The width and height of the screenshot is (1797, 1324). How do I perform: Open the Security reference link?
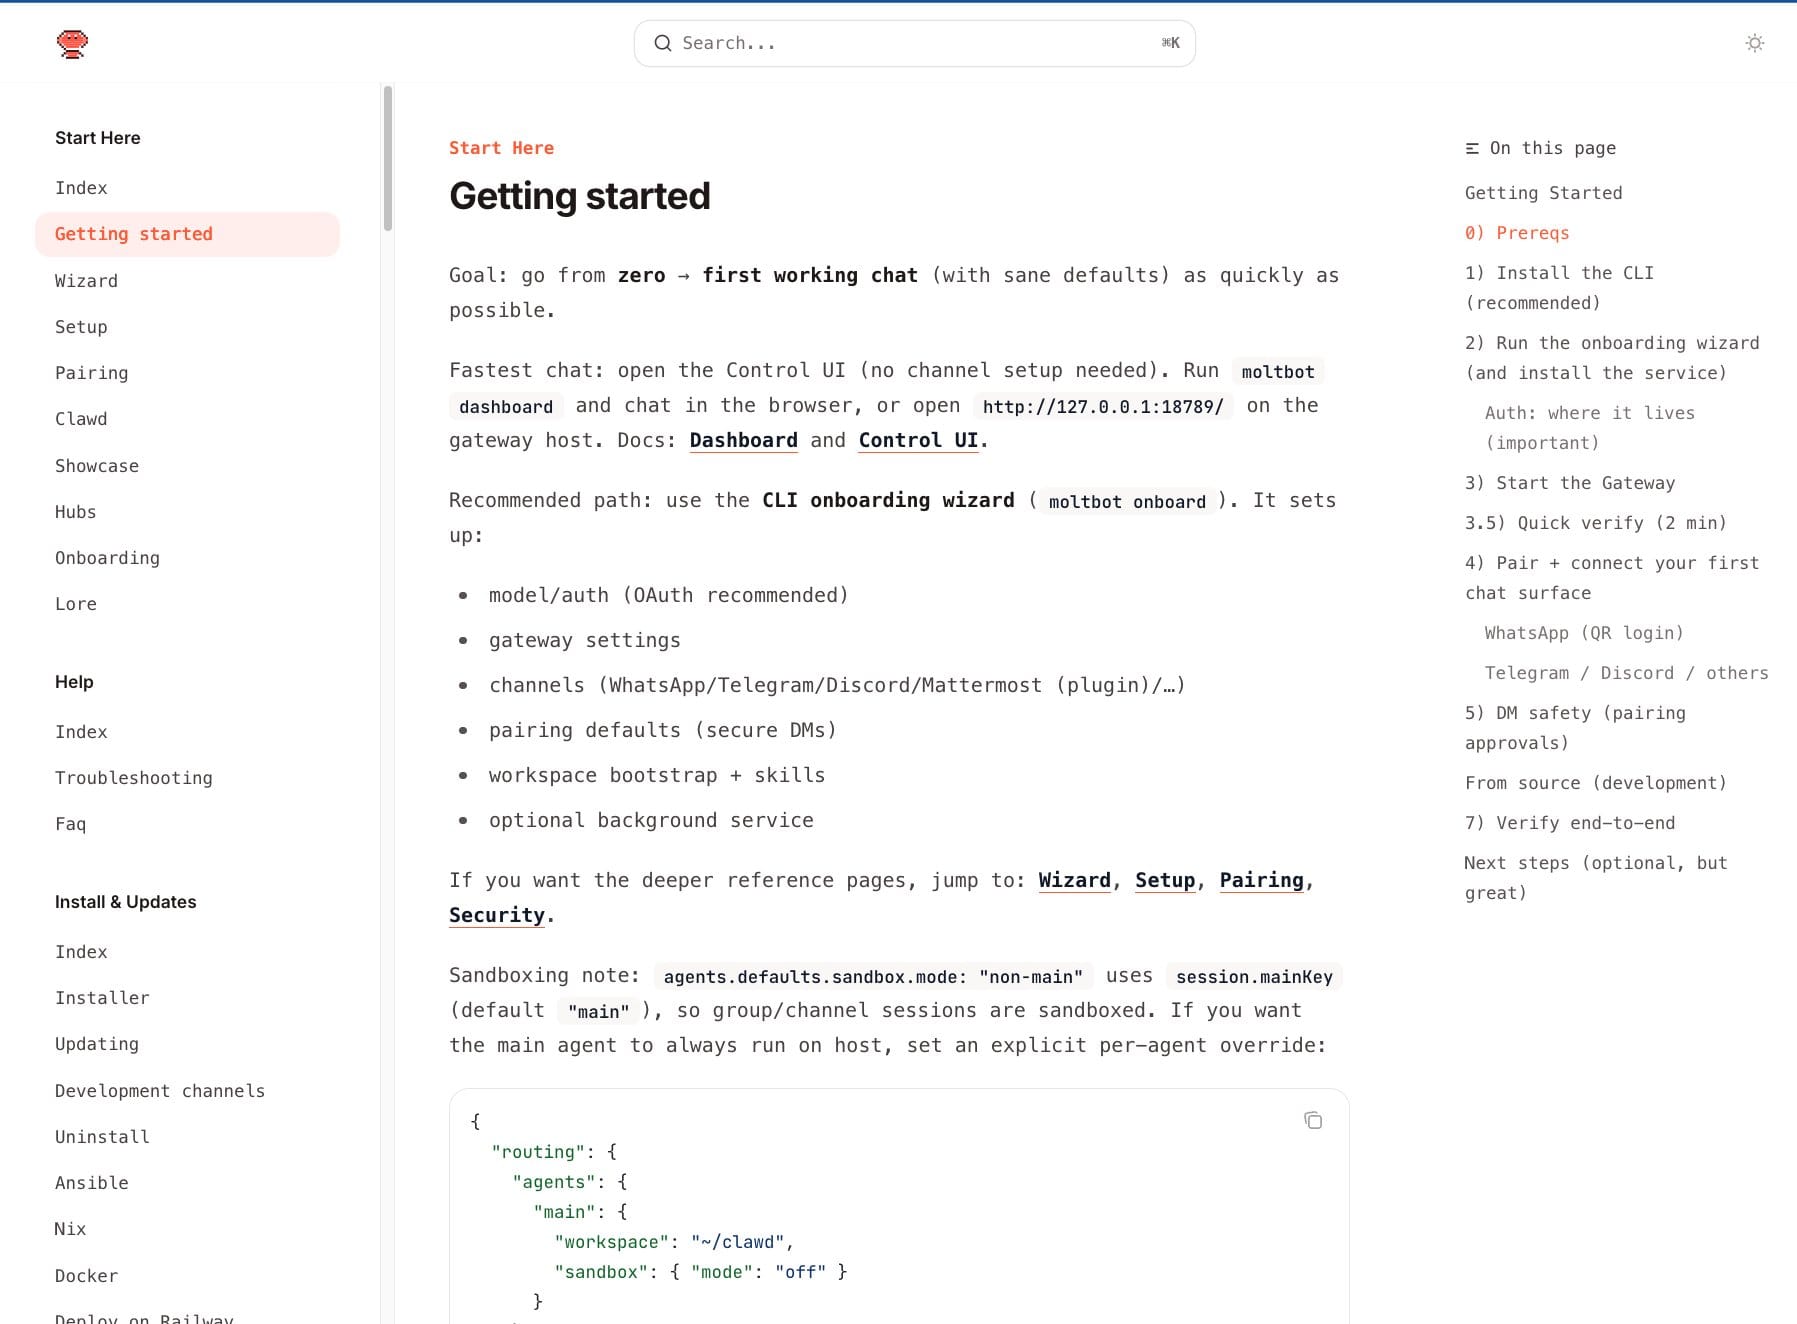tap(496, 915)
